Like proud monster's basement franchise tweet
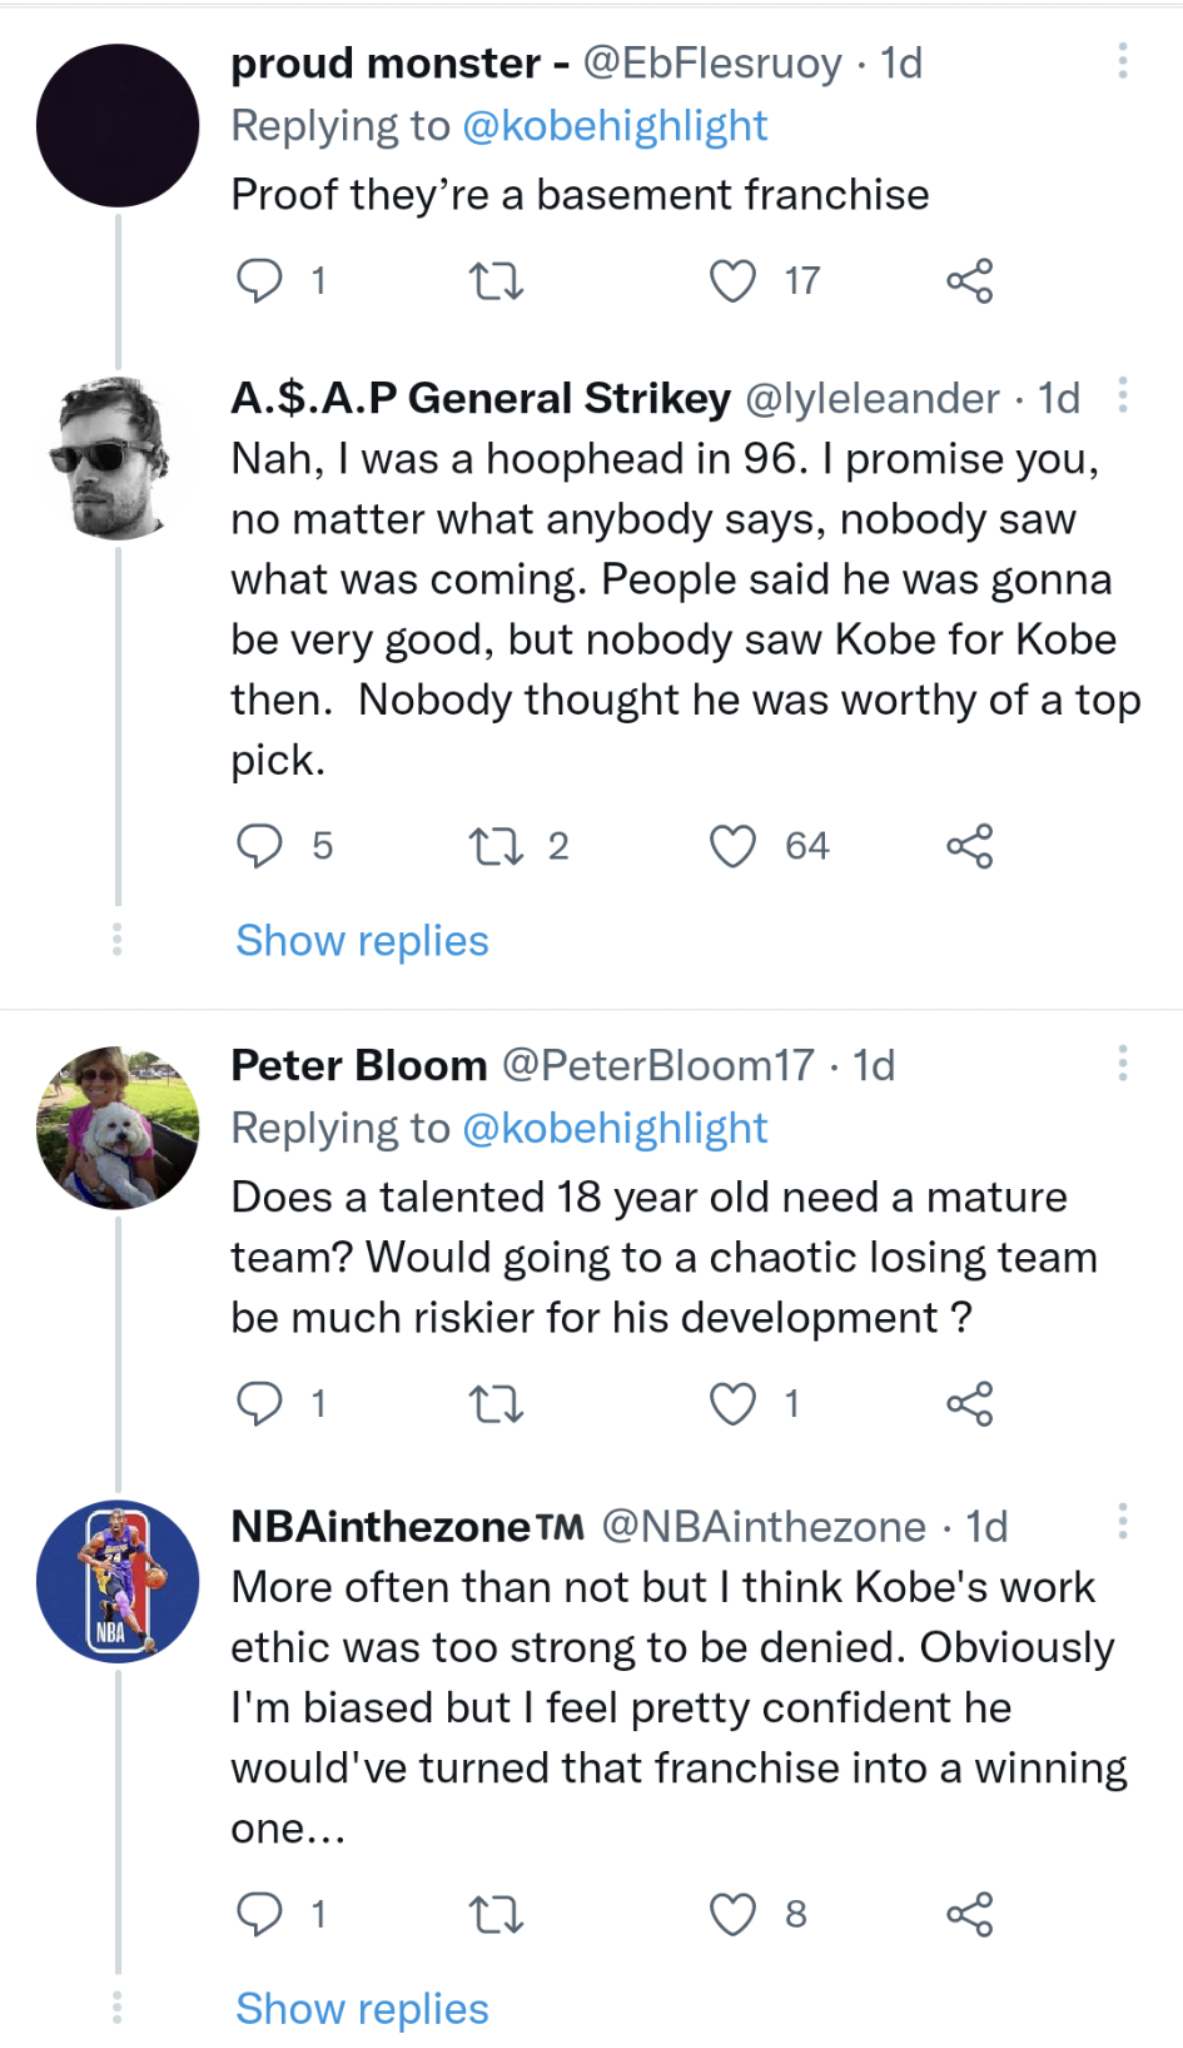The width and height of the screenshot is (1183, 2048). (732, 281)
